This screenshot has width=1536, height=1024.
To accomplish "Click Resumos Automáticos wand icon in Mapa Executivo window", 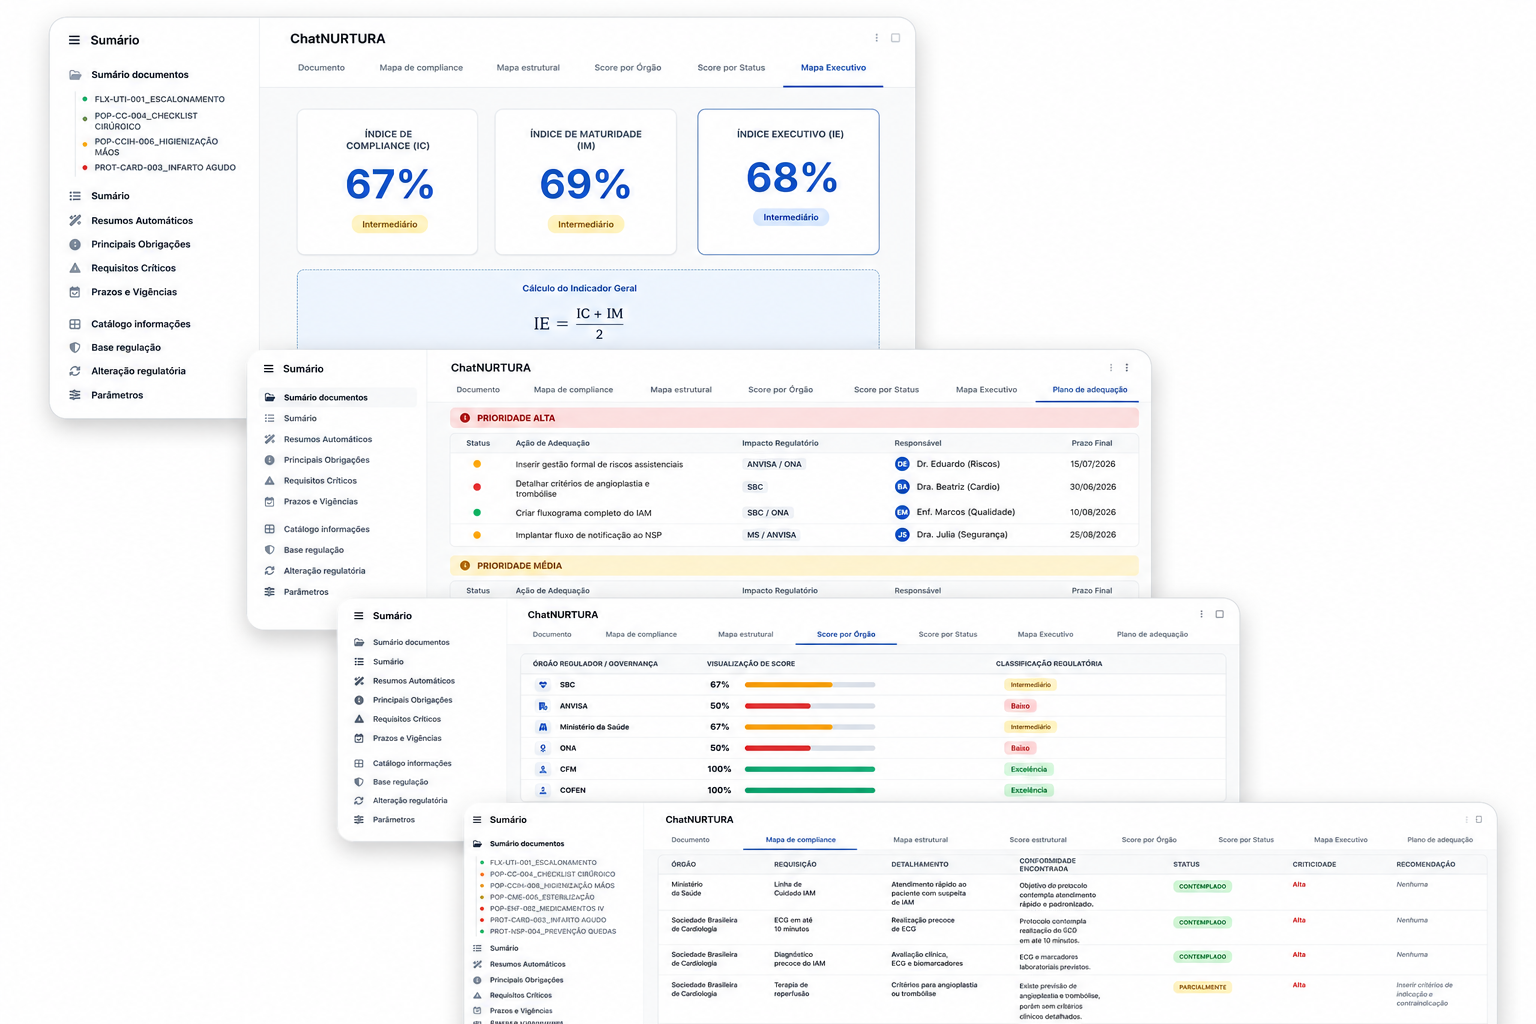I will click(75, 220).
